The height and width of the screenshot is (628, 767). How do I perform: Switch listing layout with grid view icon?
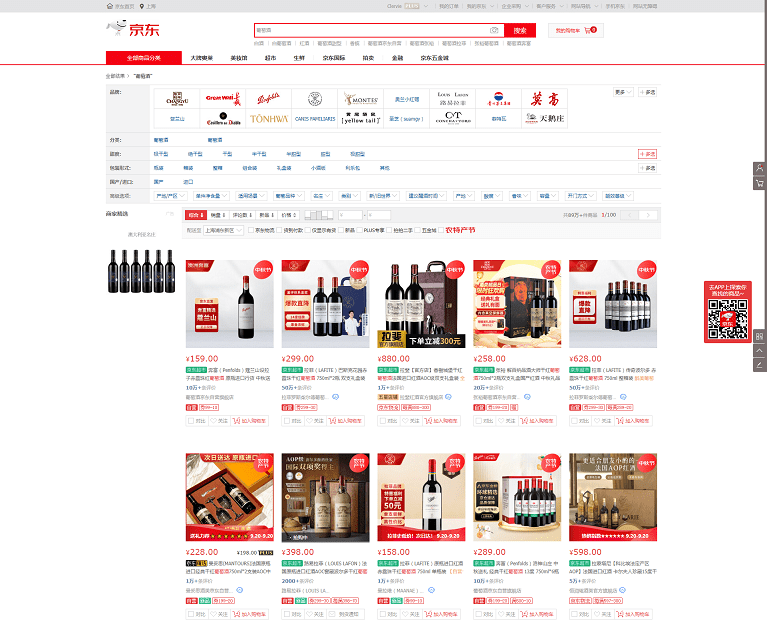point(319,215)
